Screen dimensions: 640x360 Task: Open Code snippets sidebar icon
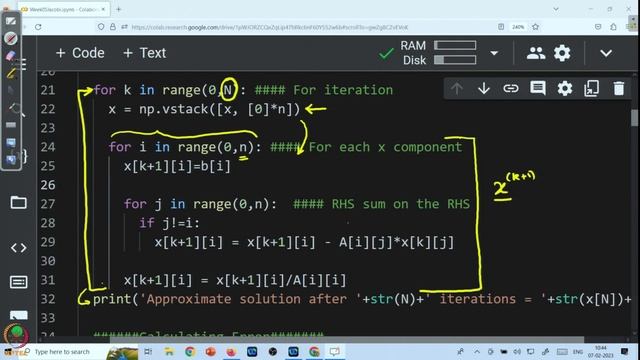pos(18,247)
